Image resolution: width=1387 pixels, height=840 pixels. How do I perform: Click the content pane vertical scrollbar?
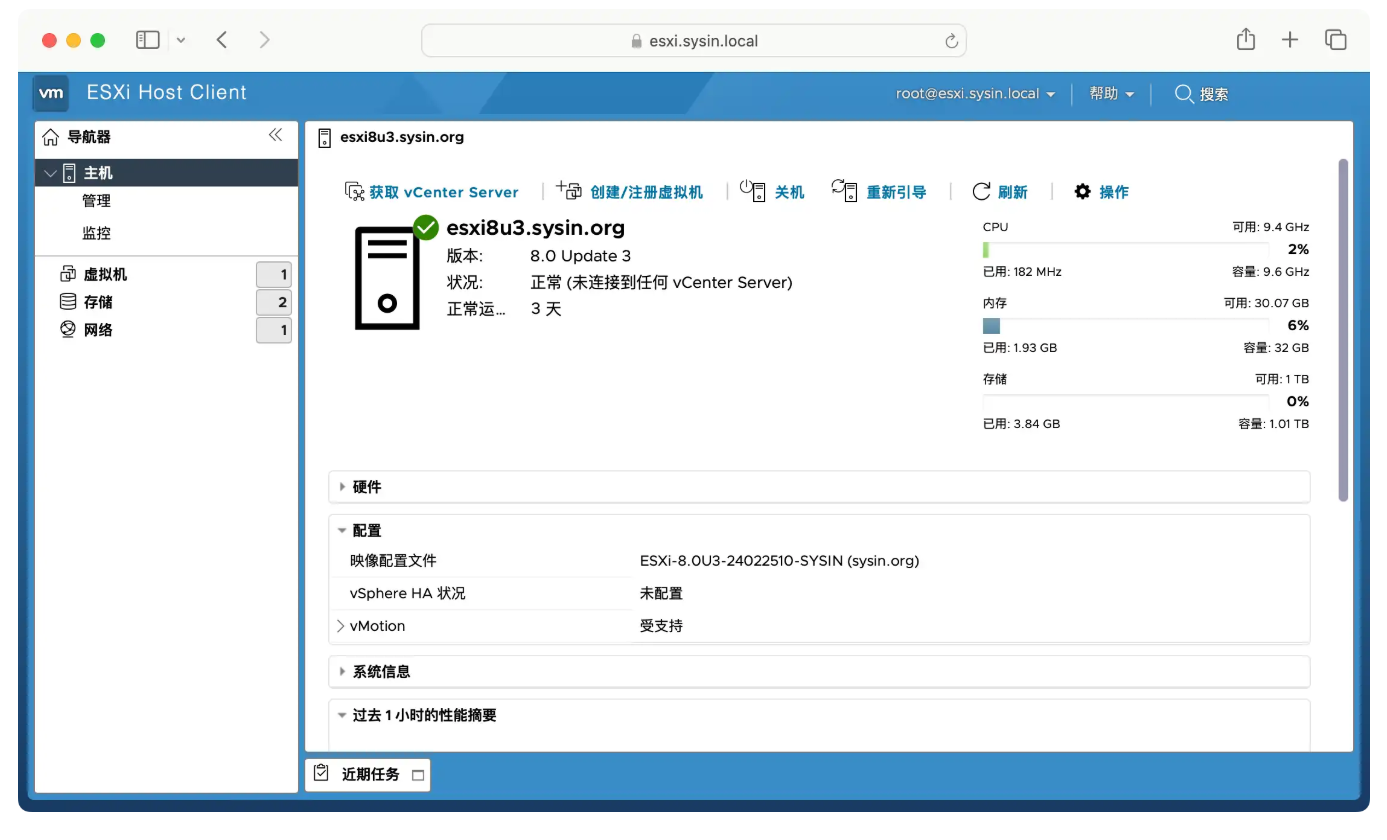tap(1343, 330)
